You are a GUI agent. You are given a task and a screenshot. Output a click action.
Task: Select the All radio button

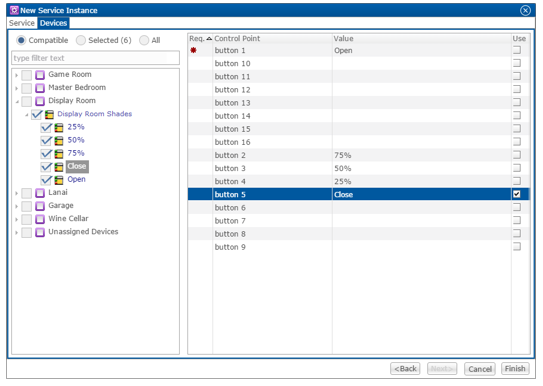coord(144,40)
